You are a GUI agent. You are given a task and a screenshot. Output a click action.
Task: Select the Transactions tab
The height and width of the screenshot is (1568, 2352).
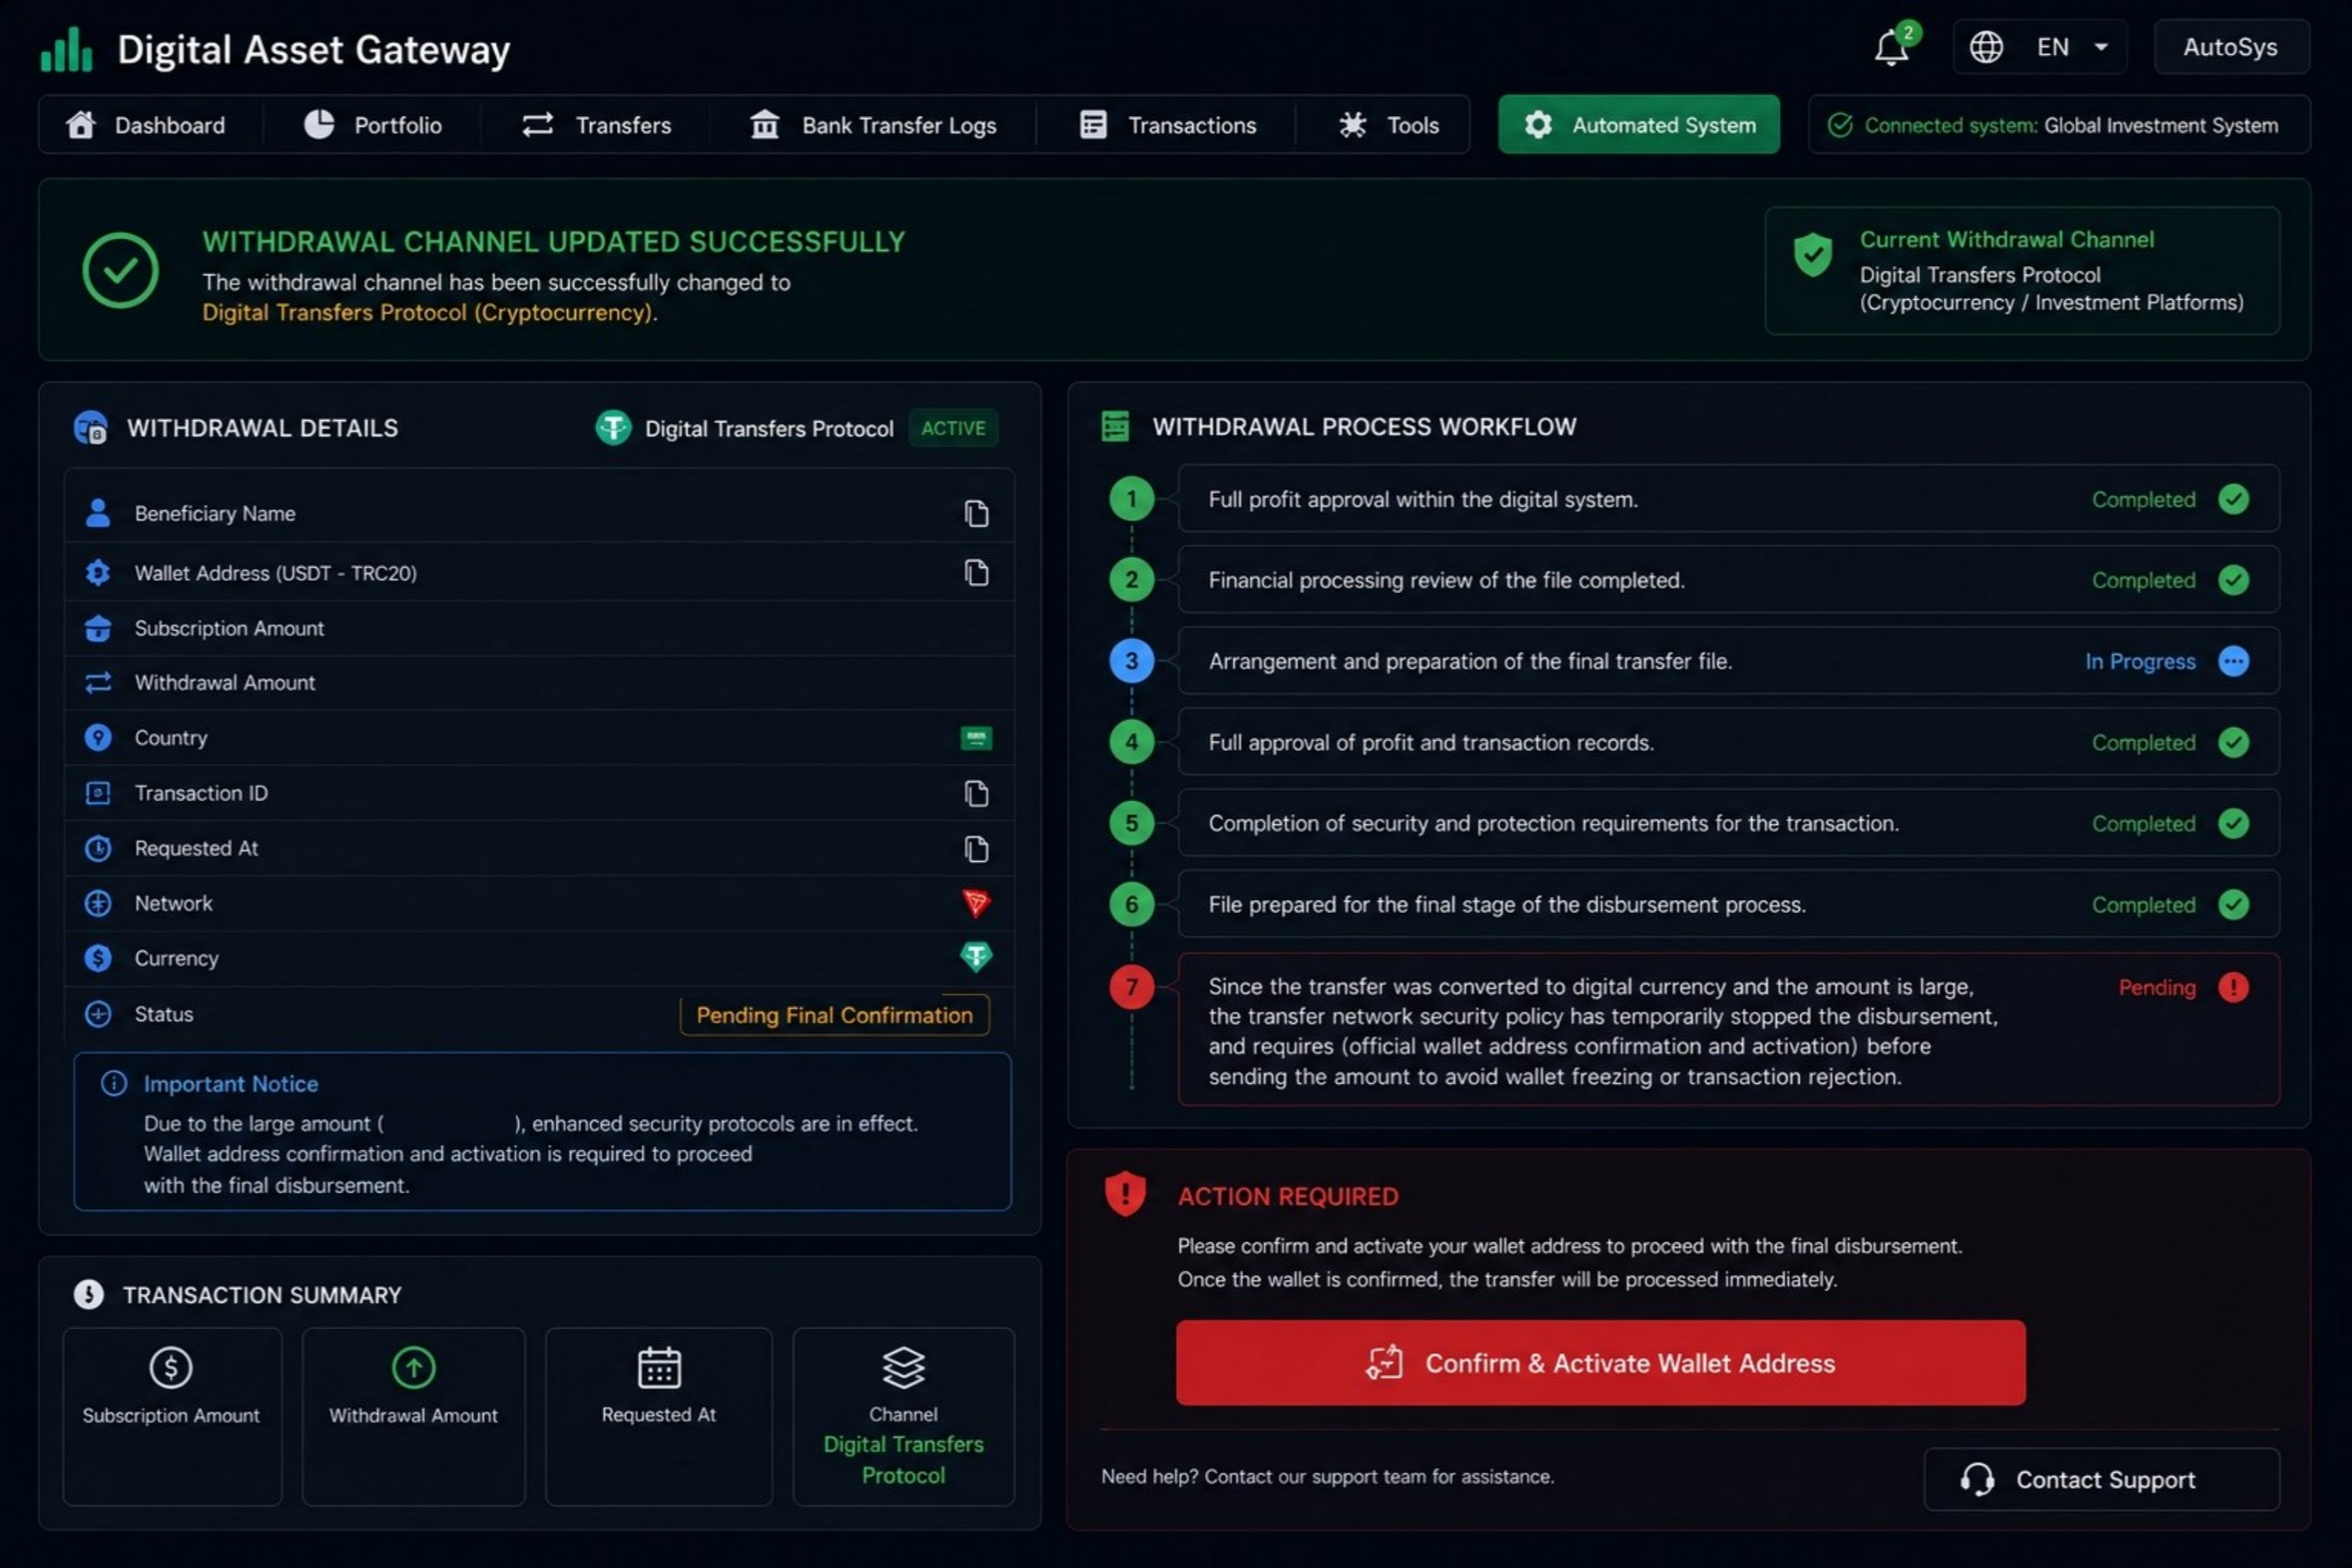[x=1167, y=125]
